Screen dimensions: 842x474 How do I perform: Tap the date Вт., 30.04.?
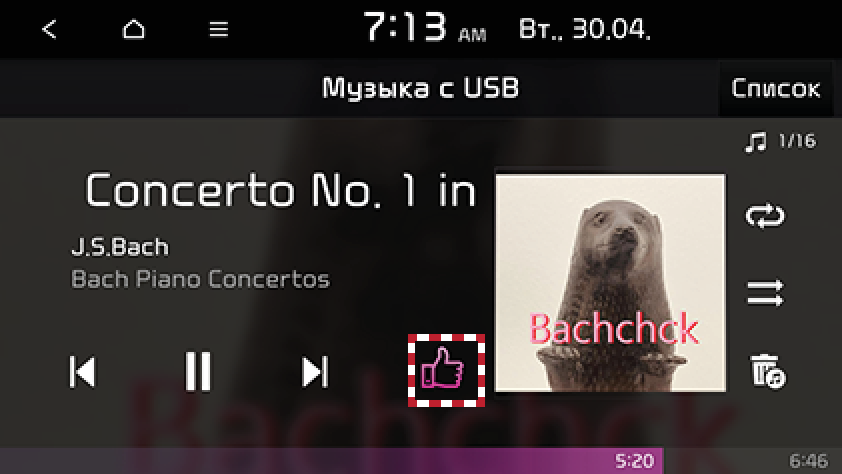click(584, 29)
